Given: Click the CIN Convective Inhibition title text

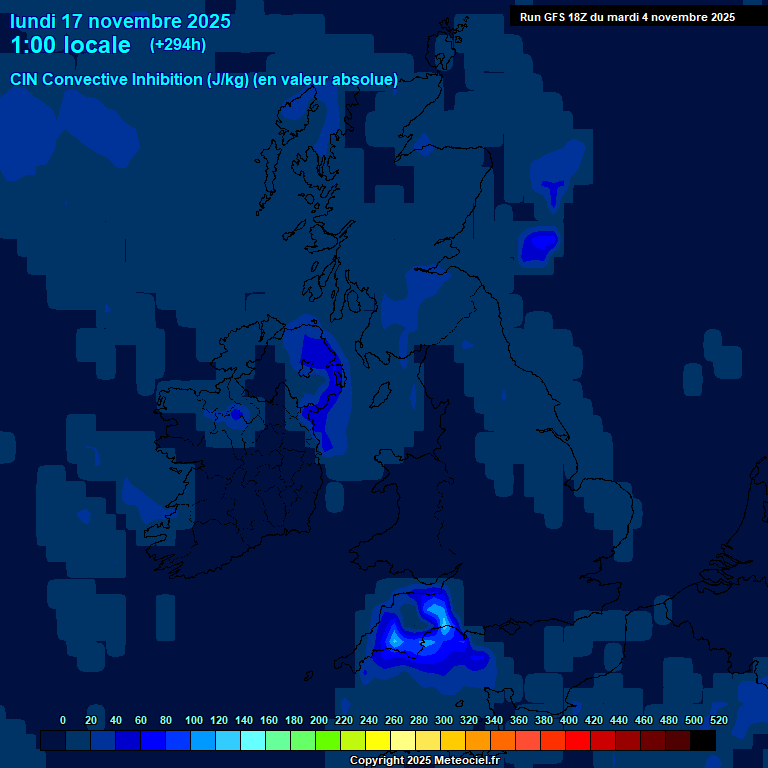Looking at the screenshot, I should [204, 80].
